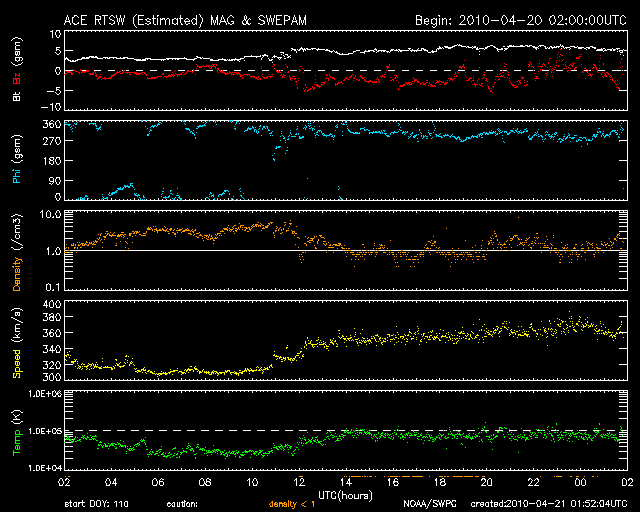Click the "18" hour tick label
This screenshot has height=512, width=640.
440,482
